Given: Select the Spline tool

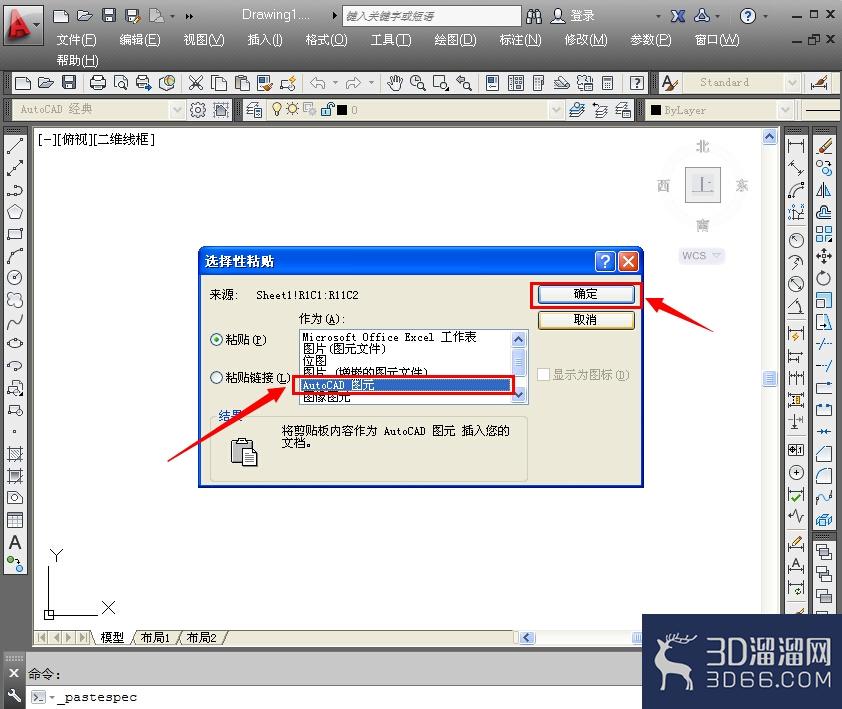Looking at the screenshot, I should pos(14,321).
